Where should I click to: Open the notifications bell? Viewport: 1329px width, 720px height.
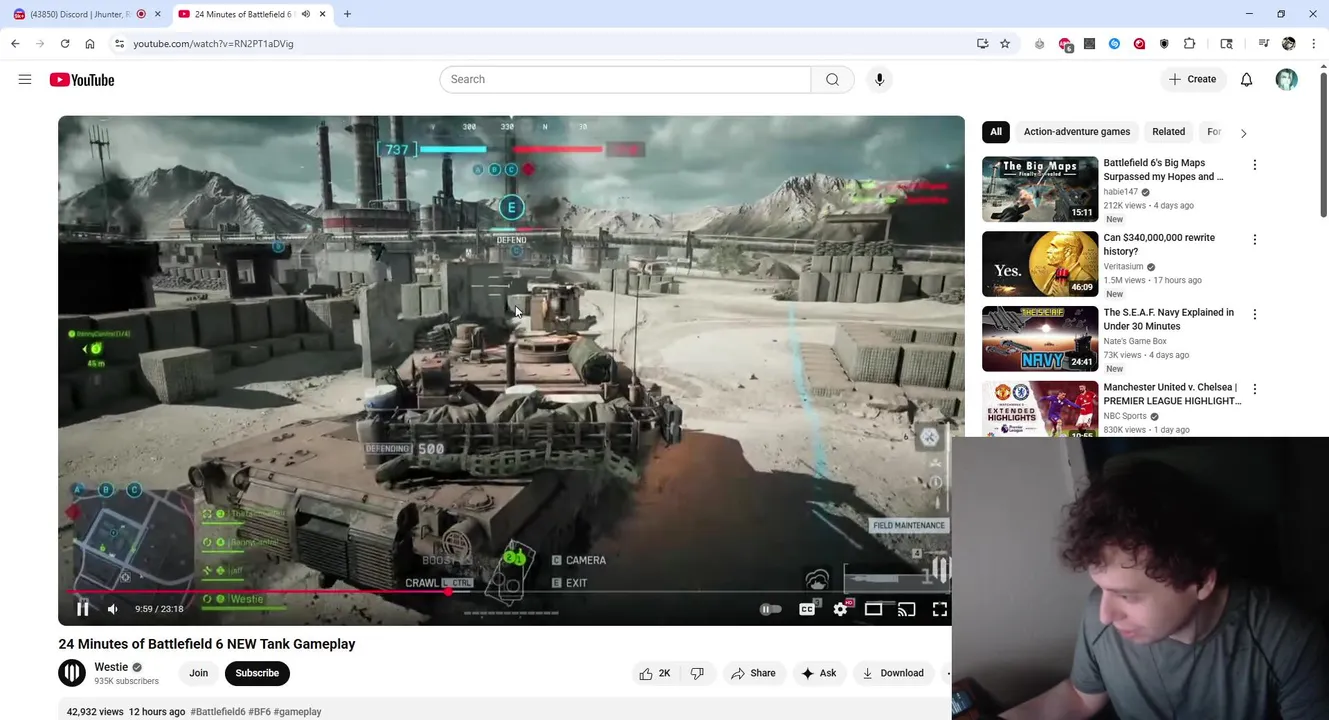(1246, 79)
